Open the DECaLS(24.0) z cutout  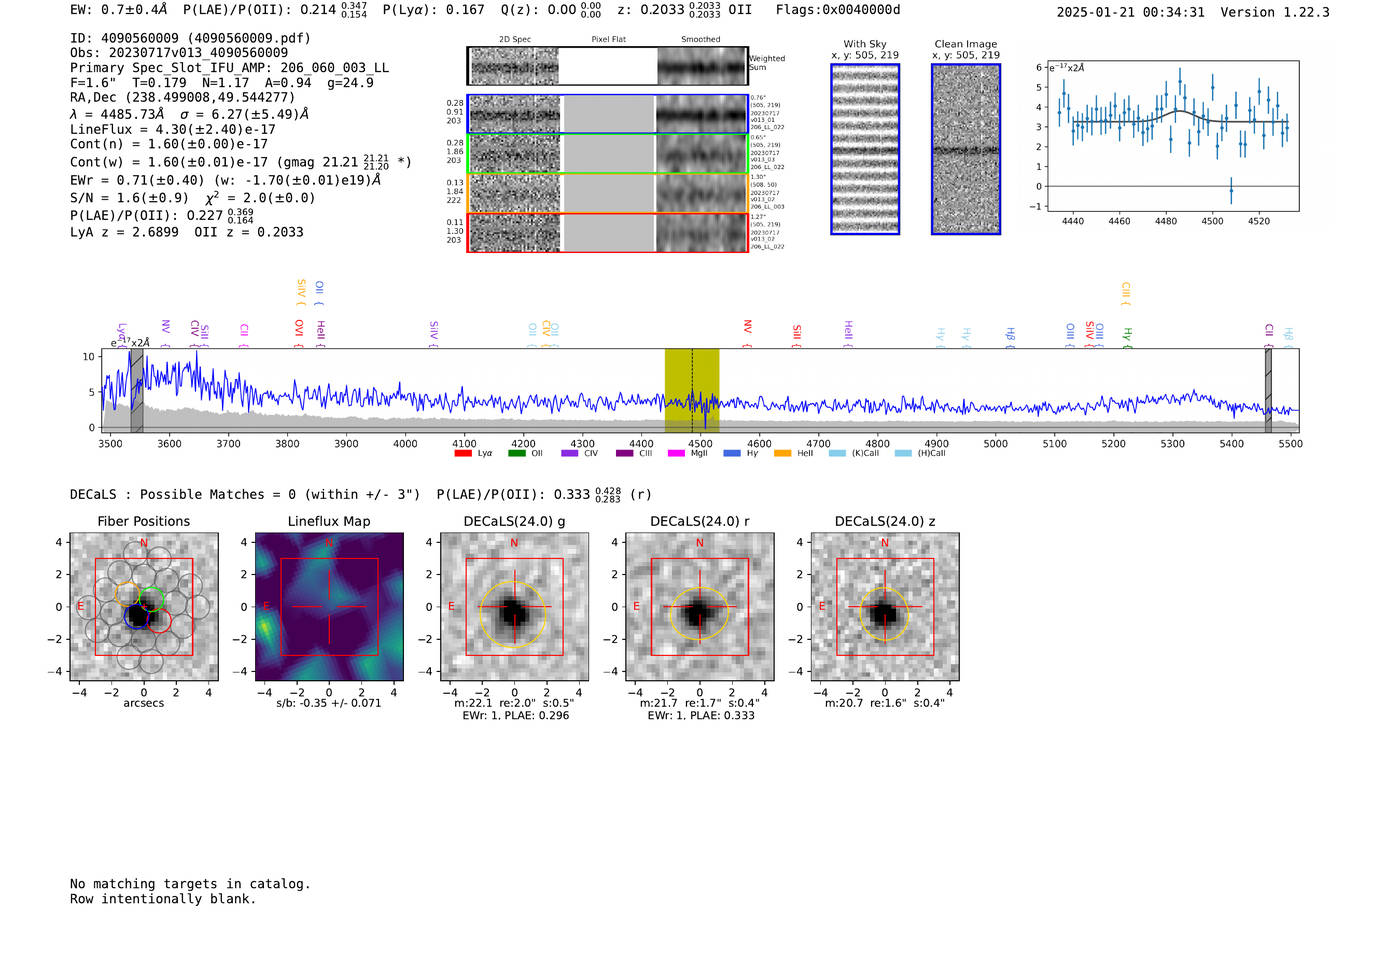(884, 606)
